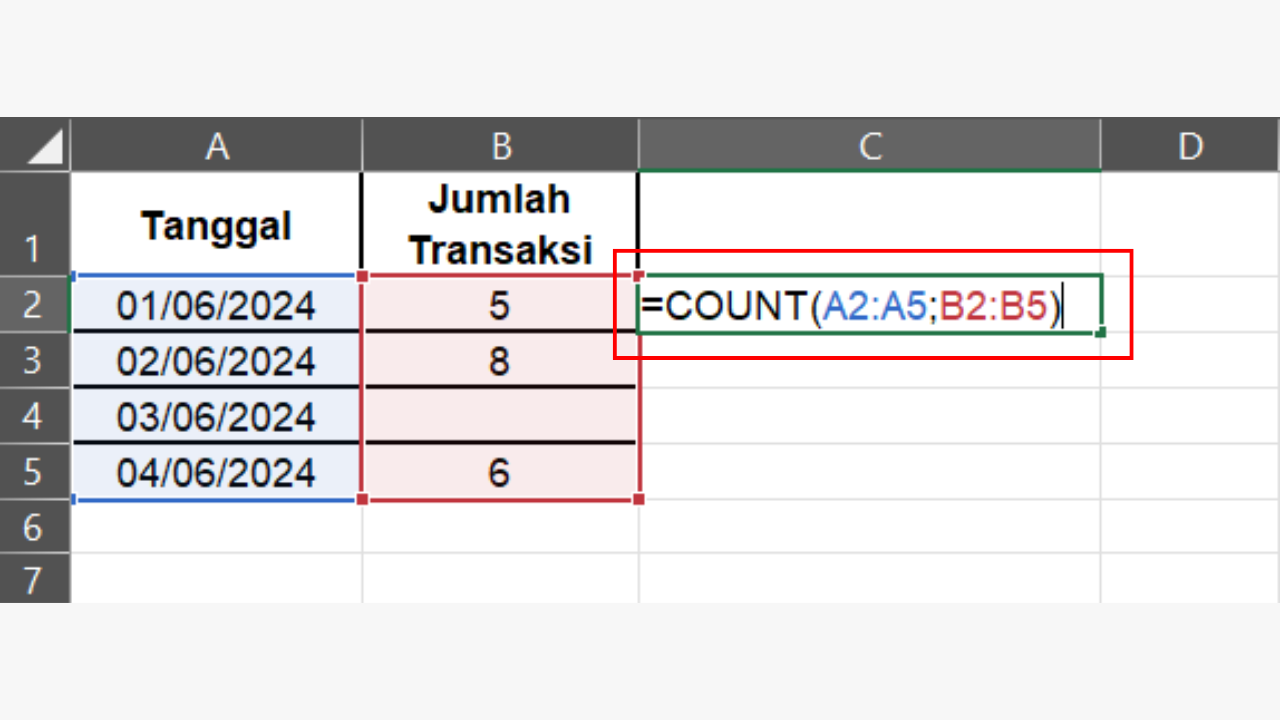Select the cell with value 6
This screenshot has width=1280, height=720.
tap(500, 472)
